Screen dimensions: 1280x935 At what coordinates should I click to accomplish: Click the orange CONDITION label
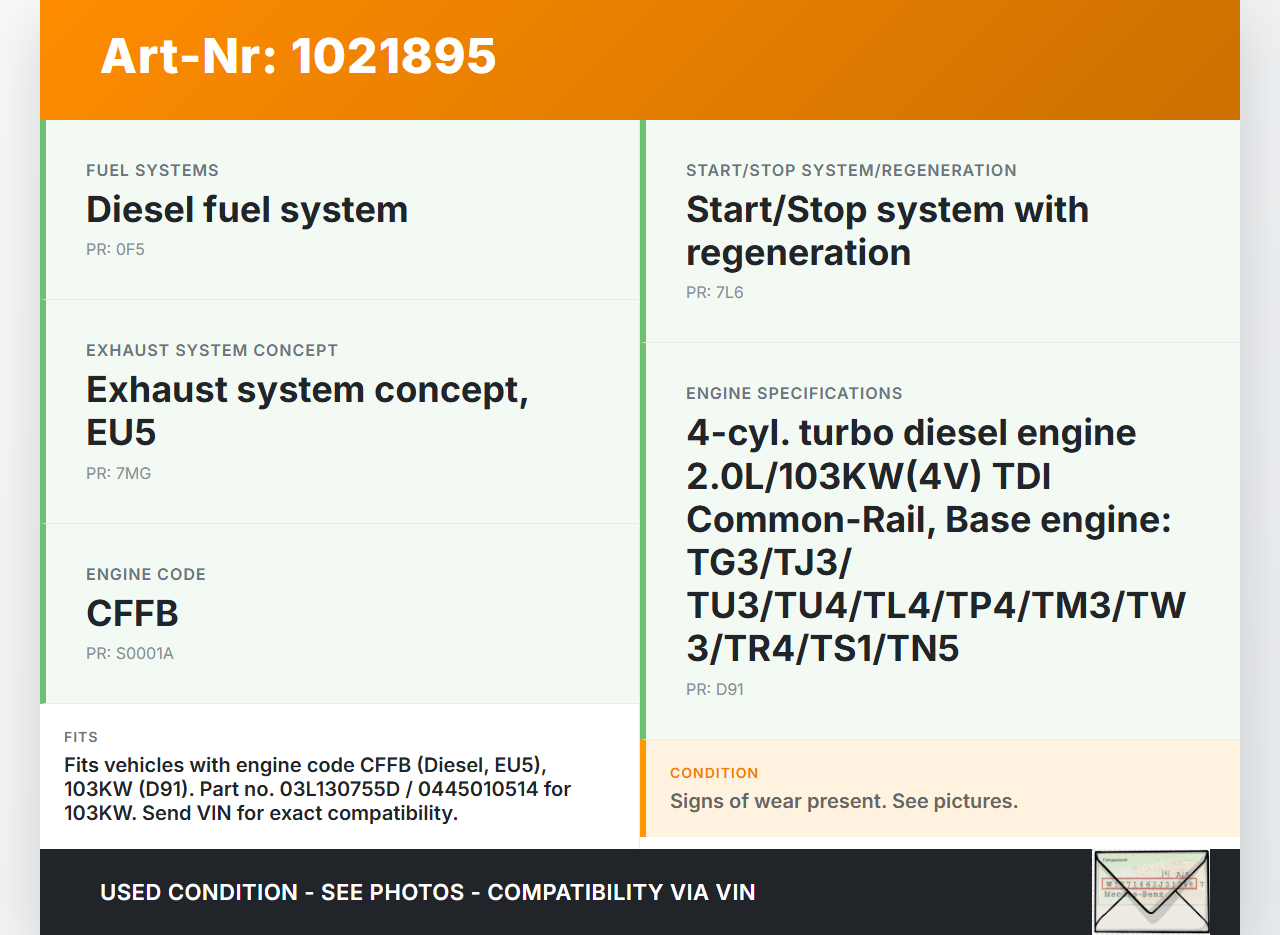coord(714,773)
